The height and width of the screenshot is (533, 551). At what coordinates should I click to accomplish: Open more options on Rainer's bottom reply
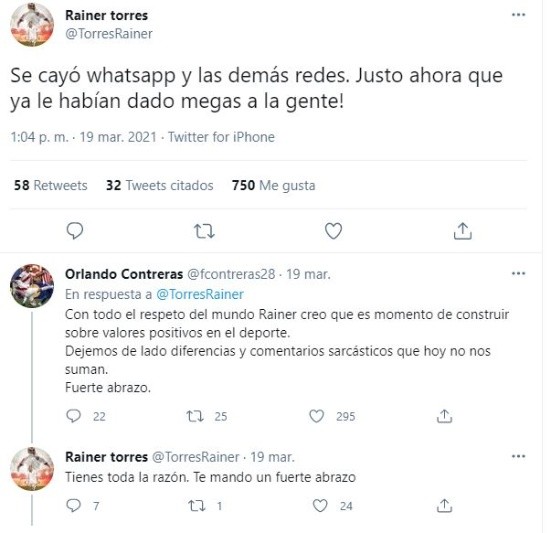pyautogui.click(x=518, y=456)
